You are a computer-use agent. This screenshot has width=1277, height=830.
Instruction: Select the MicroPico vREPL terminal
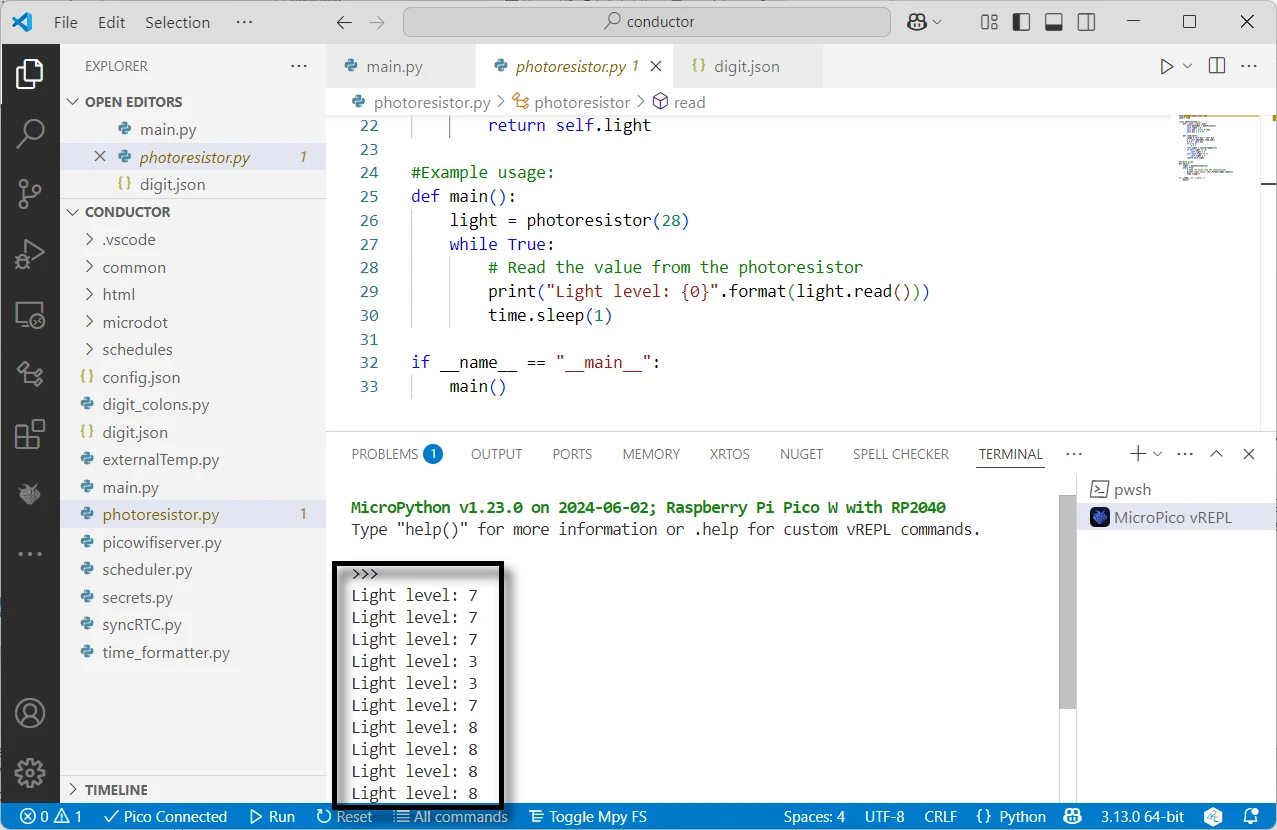[1176, 517]
